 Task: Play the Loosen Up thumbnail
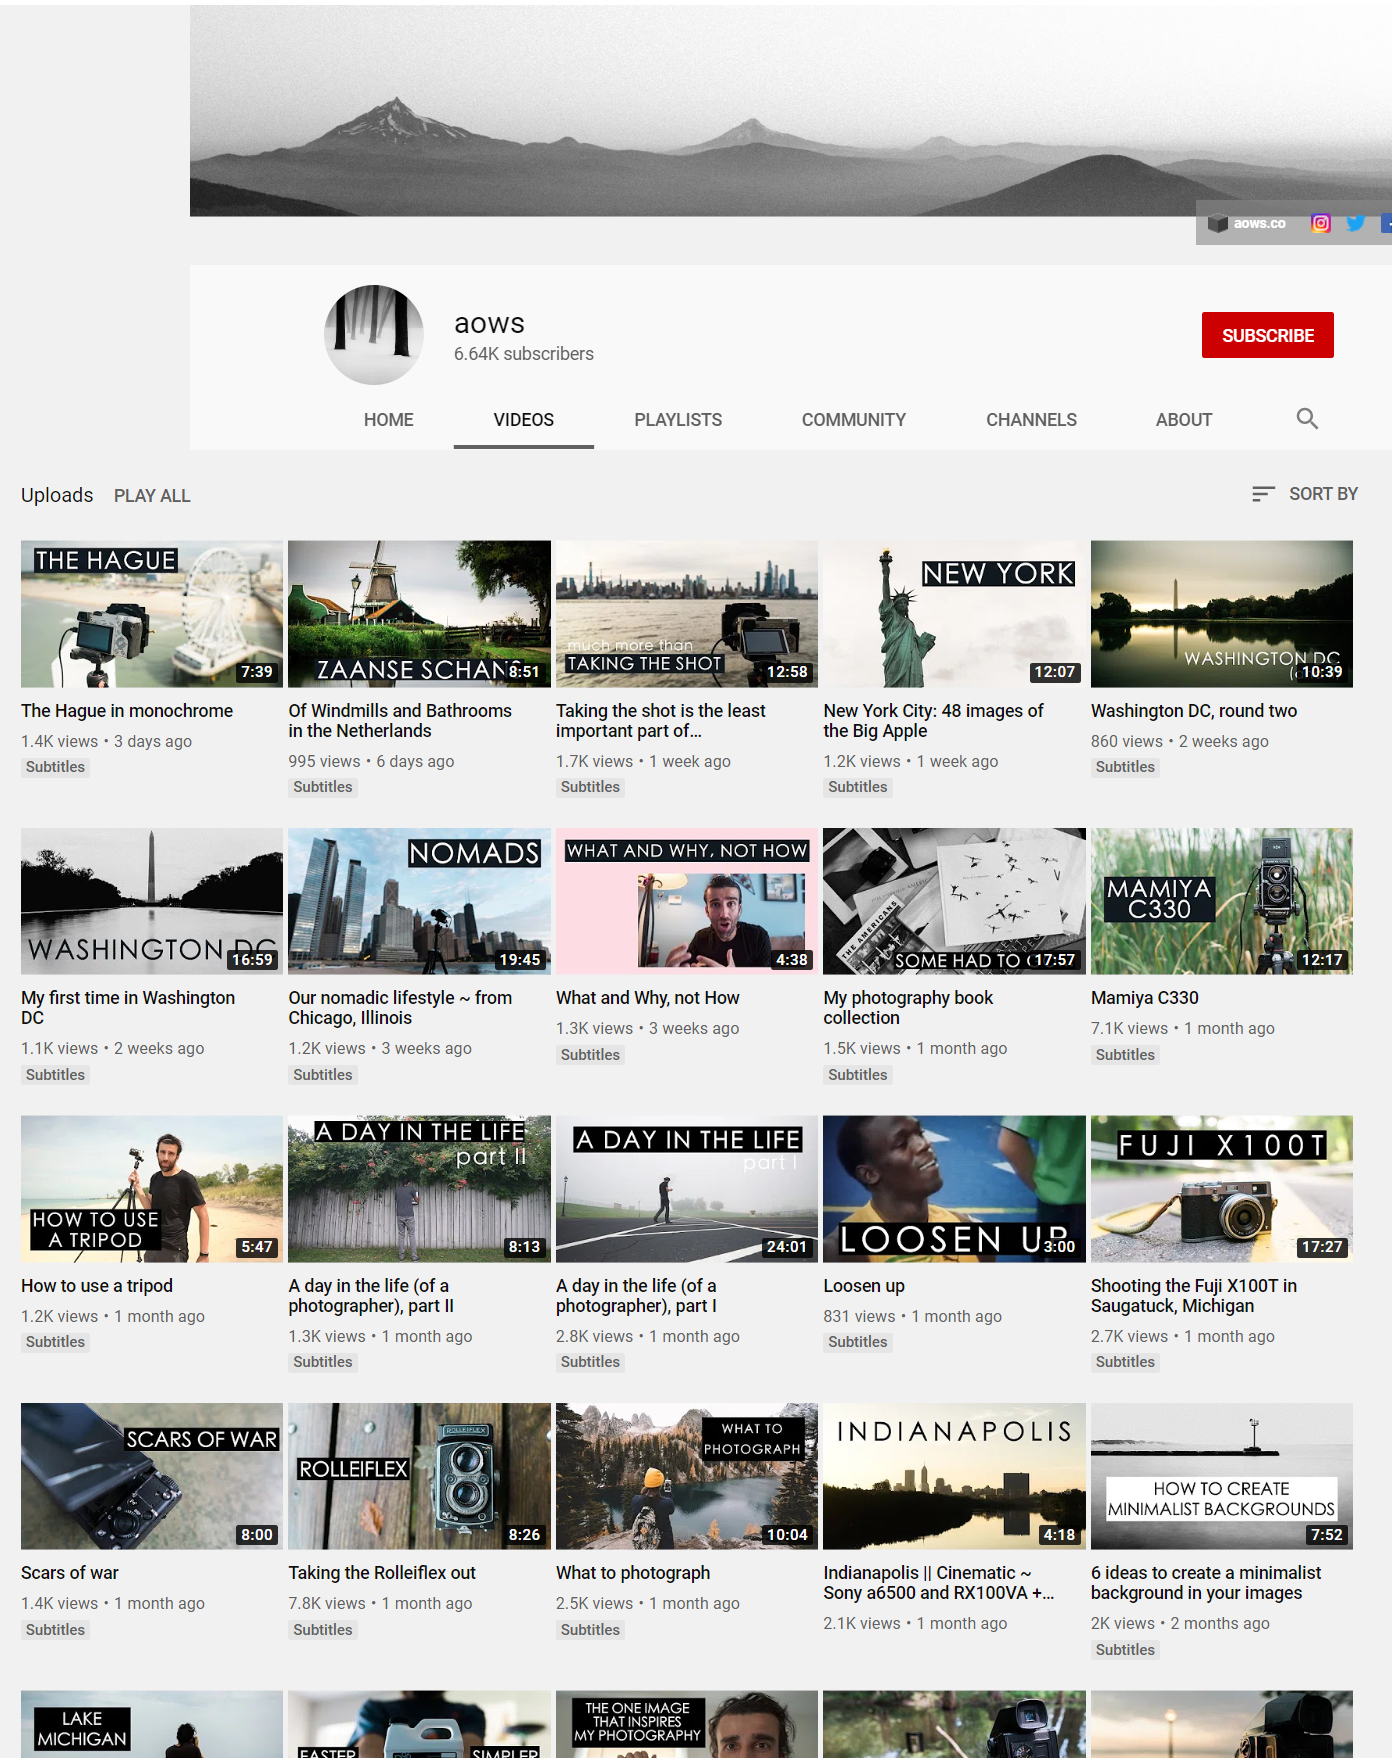tap(954, 1189)
